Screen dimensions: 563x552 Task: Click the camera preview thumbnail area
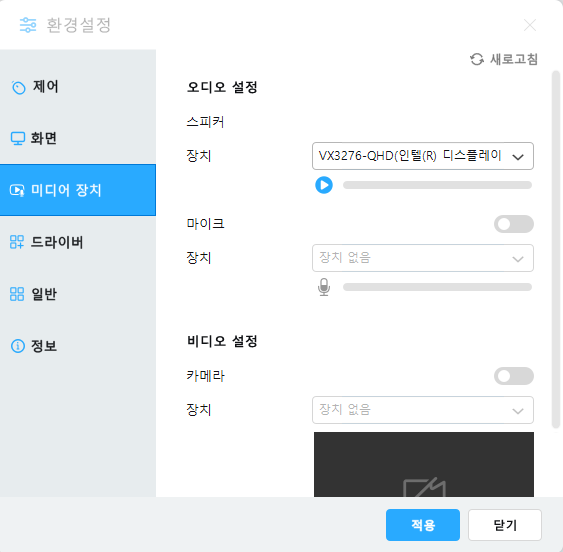coord(424,464)
